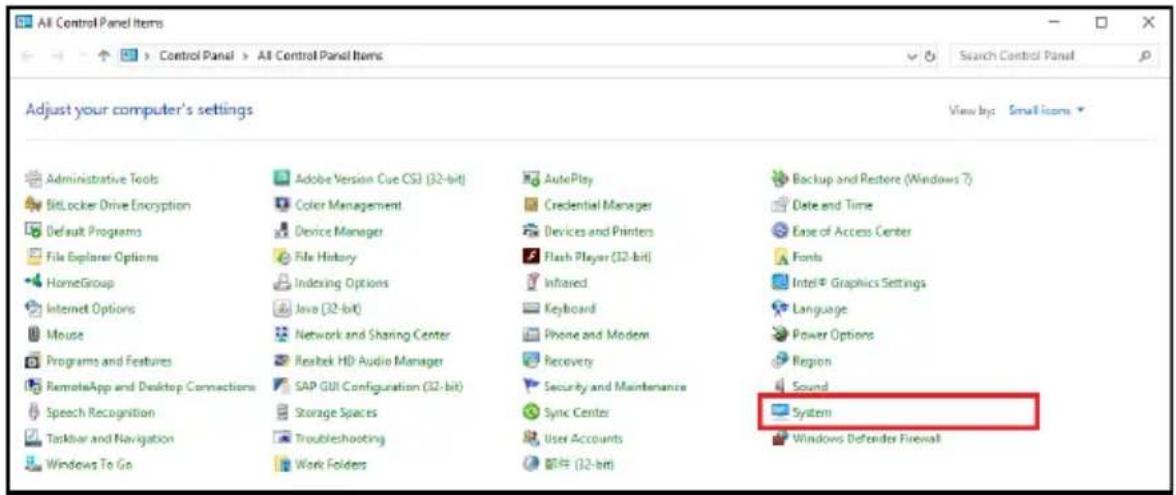The image size is (1176, 495).
Task: Open Backup and Restore (Windows 7)
Action: coord(883,179)
